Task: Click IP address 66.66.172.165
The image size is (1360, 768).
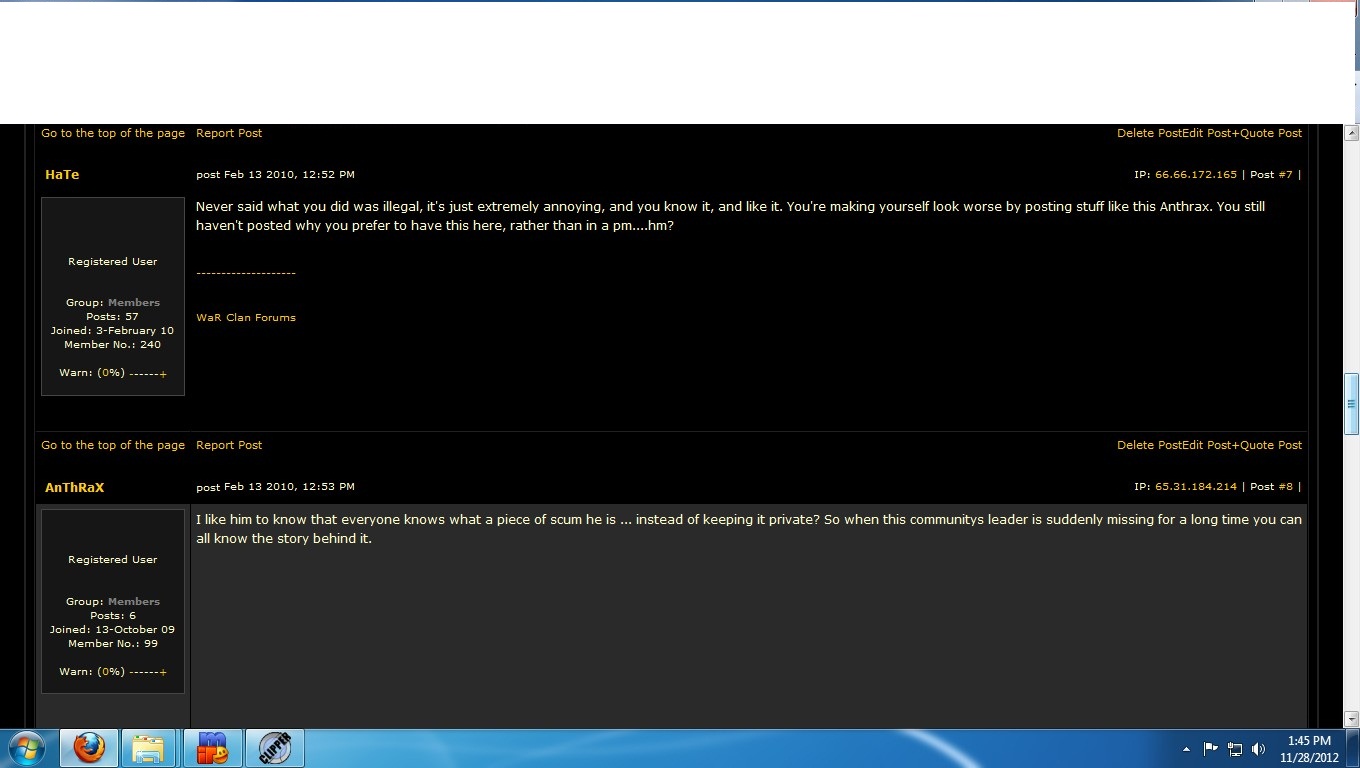Action: 1195,175
